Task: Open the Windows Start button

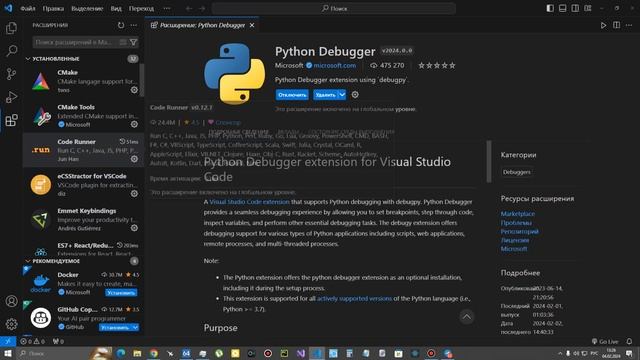Action: (x=8, y=353)
